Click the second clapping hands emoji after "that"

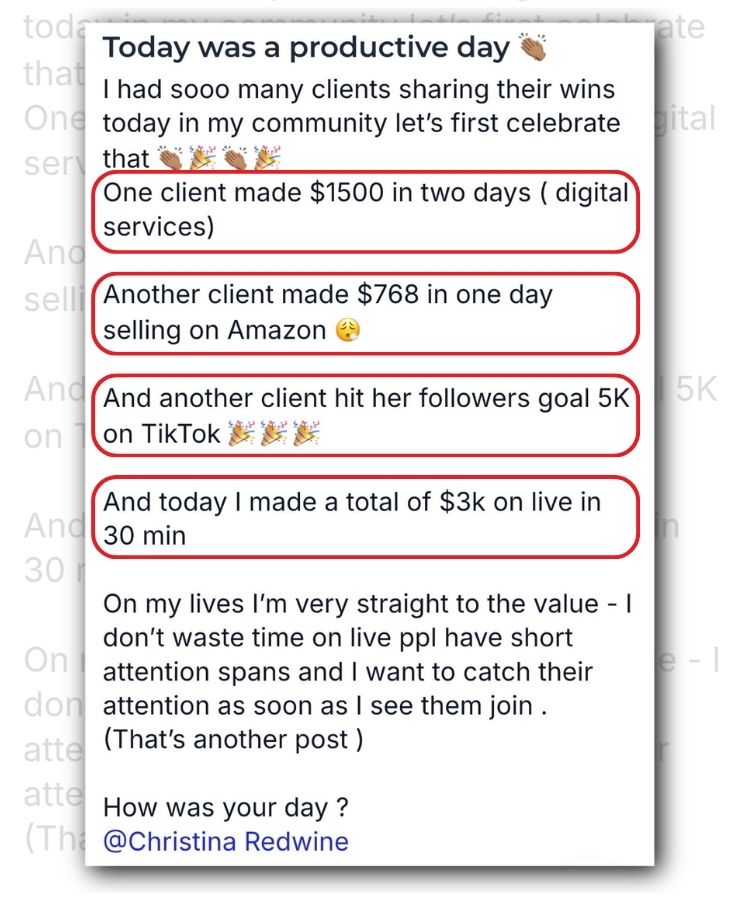pos(235,158)
